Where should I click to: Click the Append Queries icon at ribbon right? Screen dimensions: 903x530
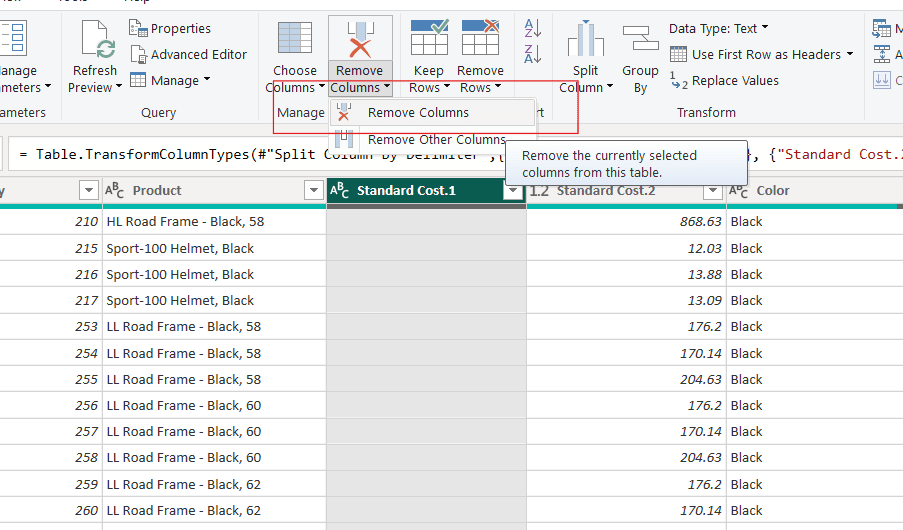882,54
